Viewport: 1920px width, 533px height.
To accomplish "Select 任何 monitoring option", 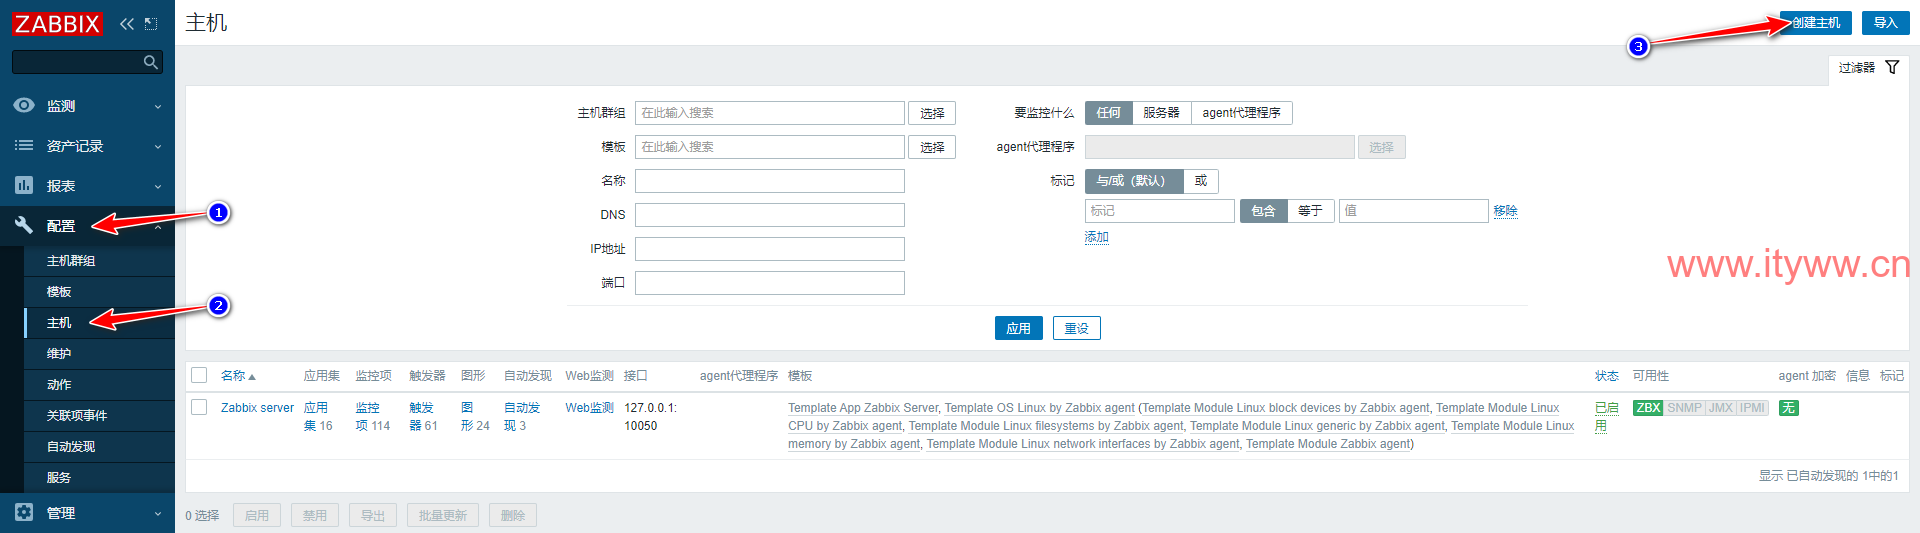I will tap(1108, 113).
